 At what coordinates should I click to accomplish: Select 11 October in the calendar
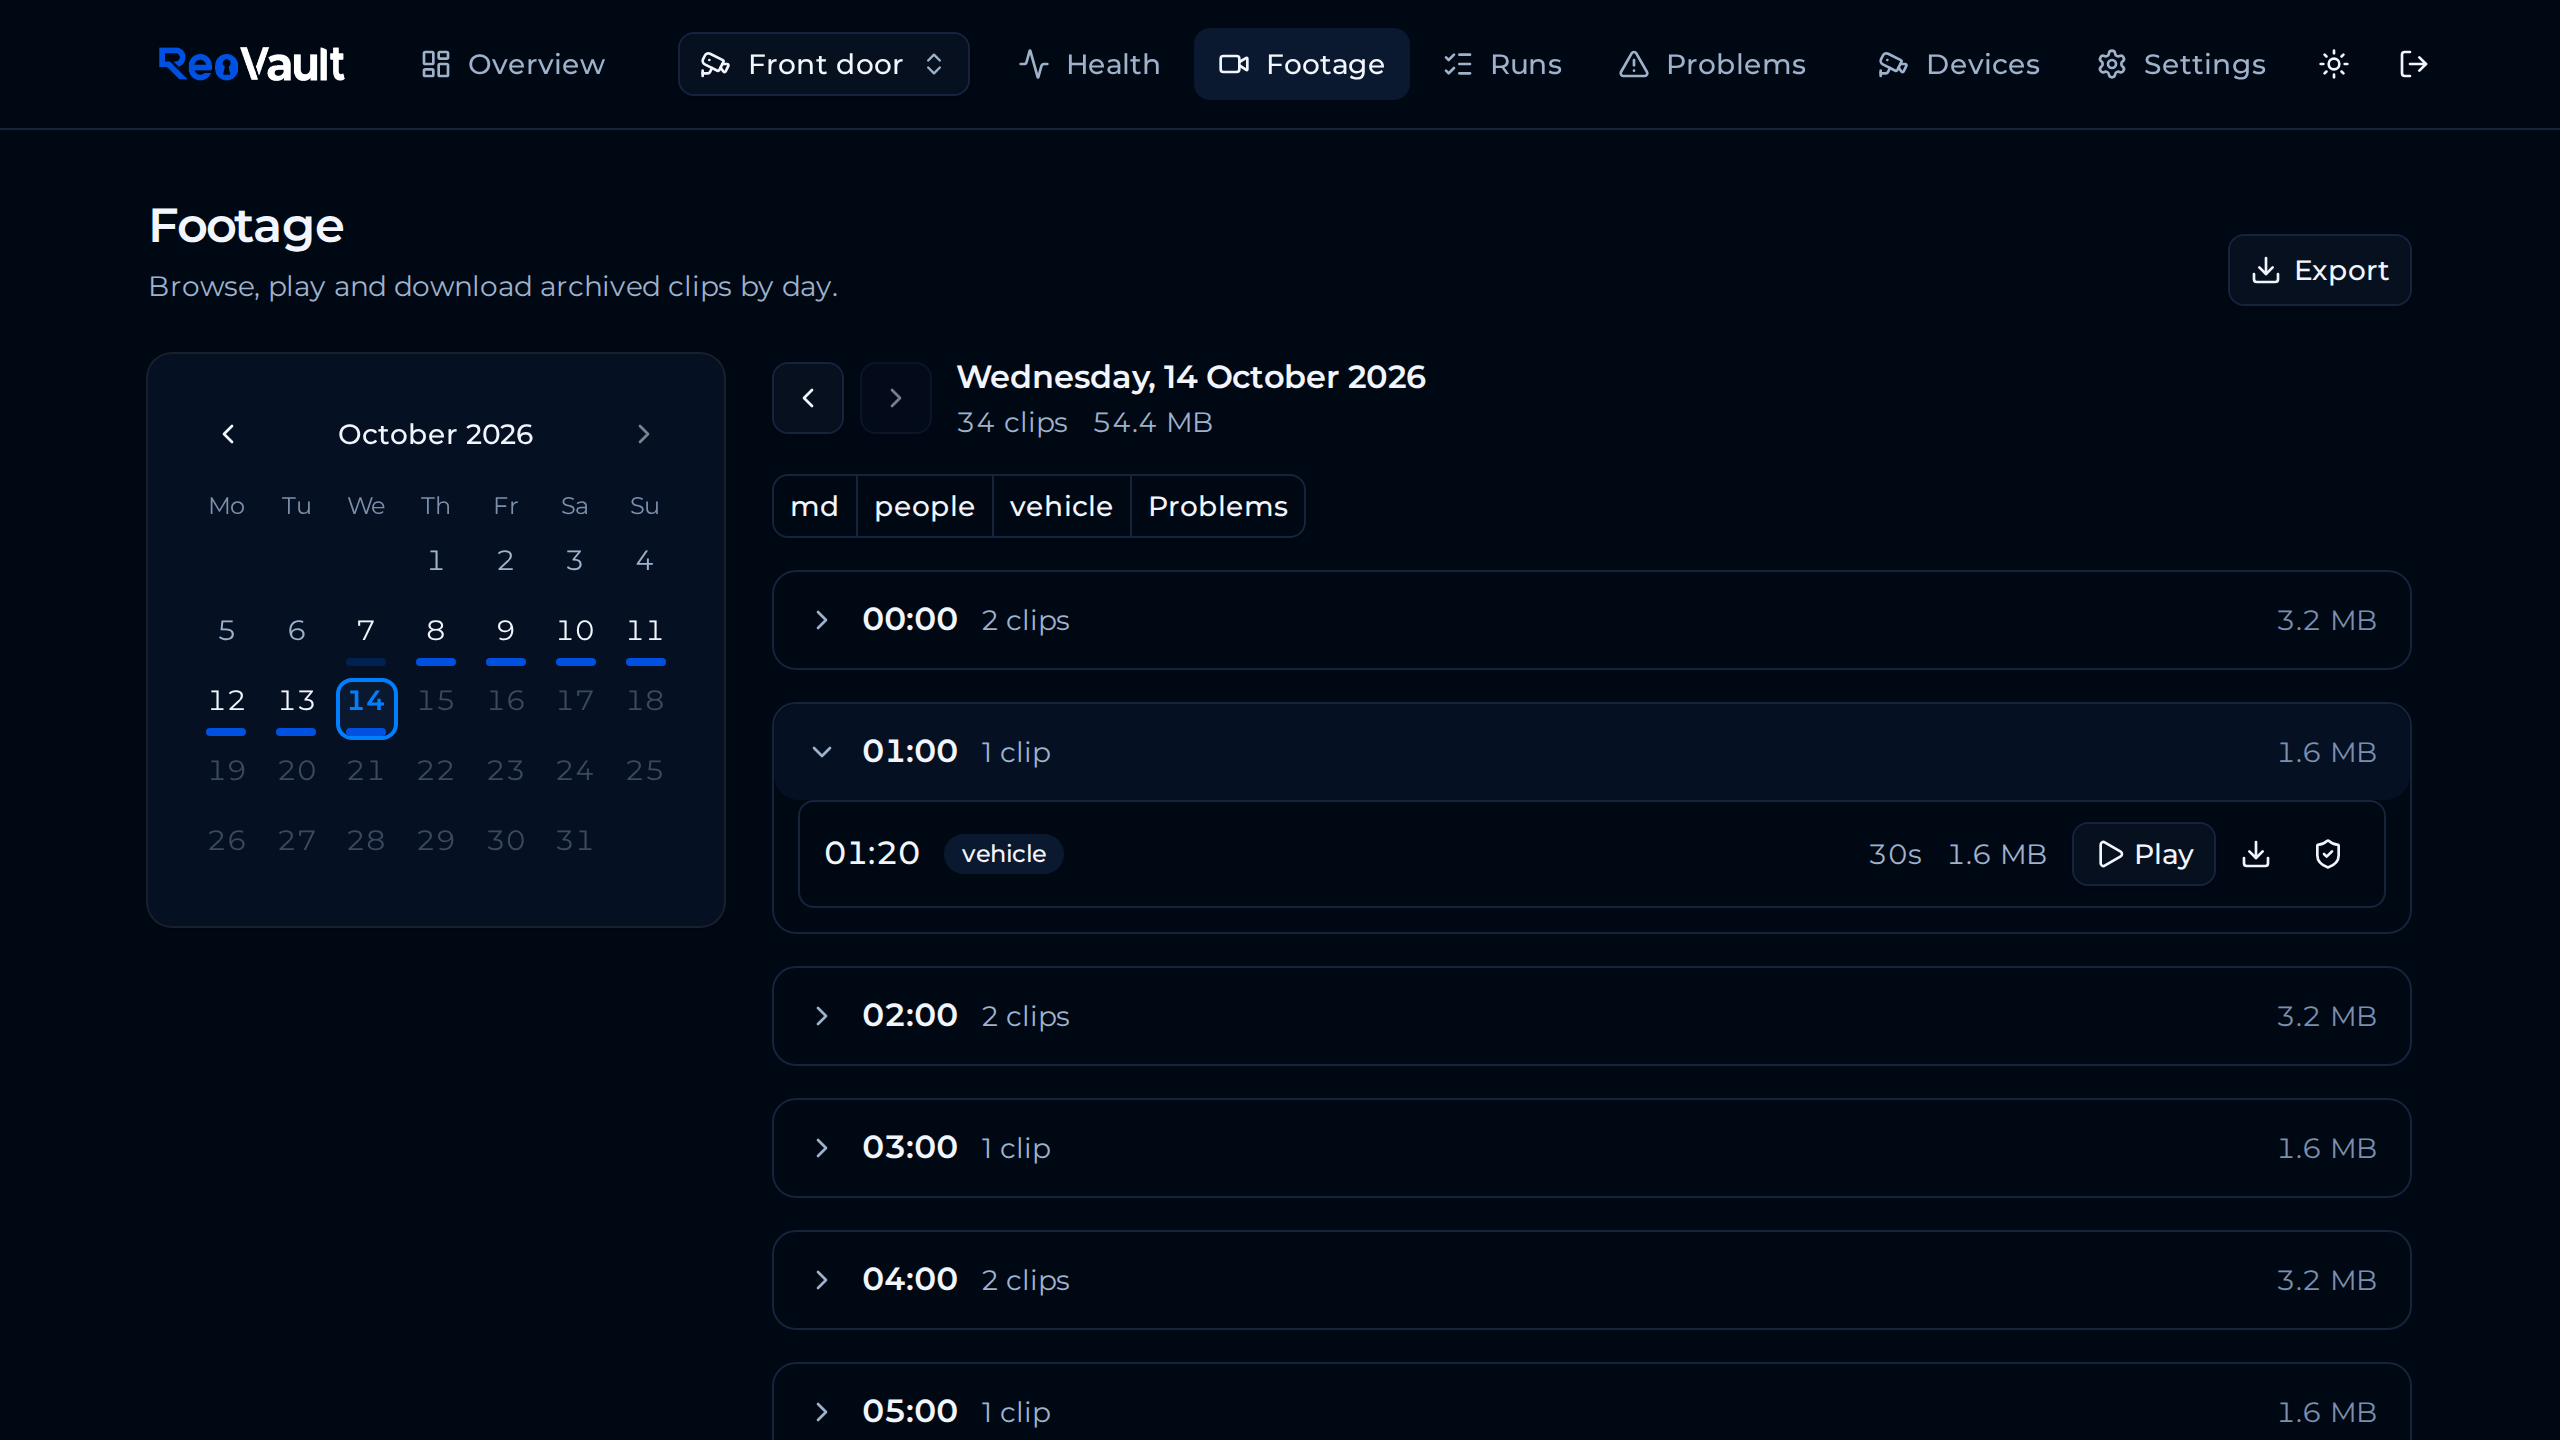(x=645, y=636)
